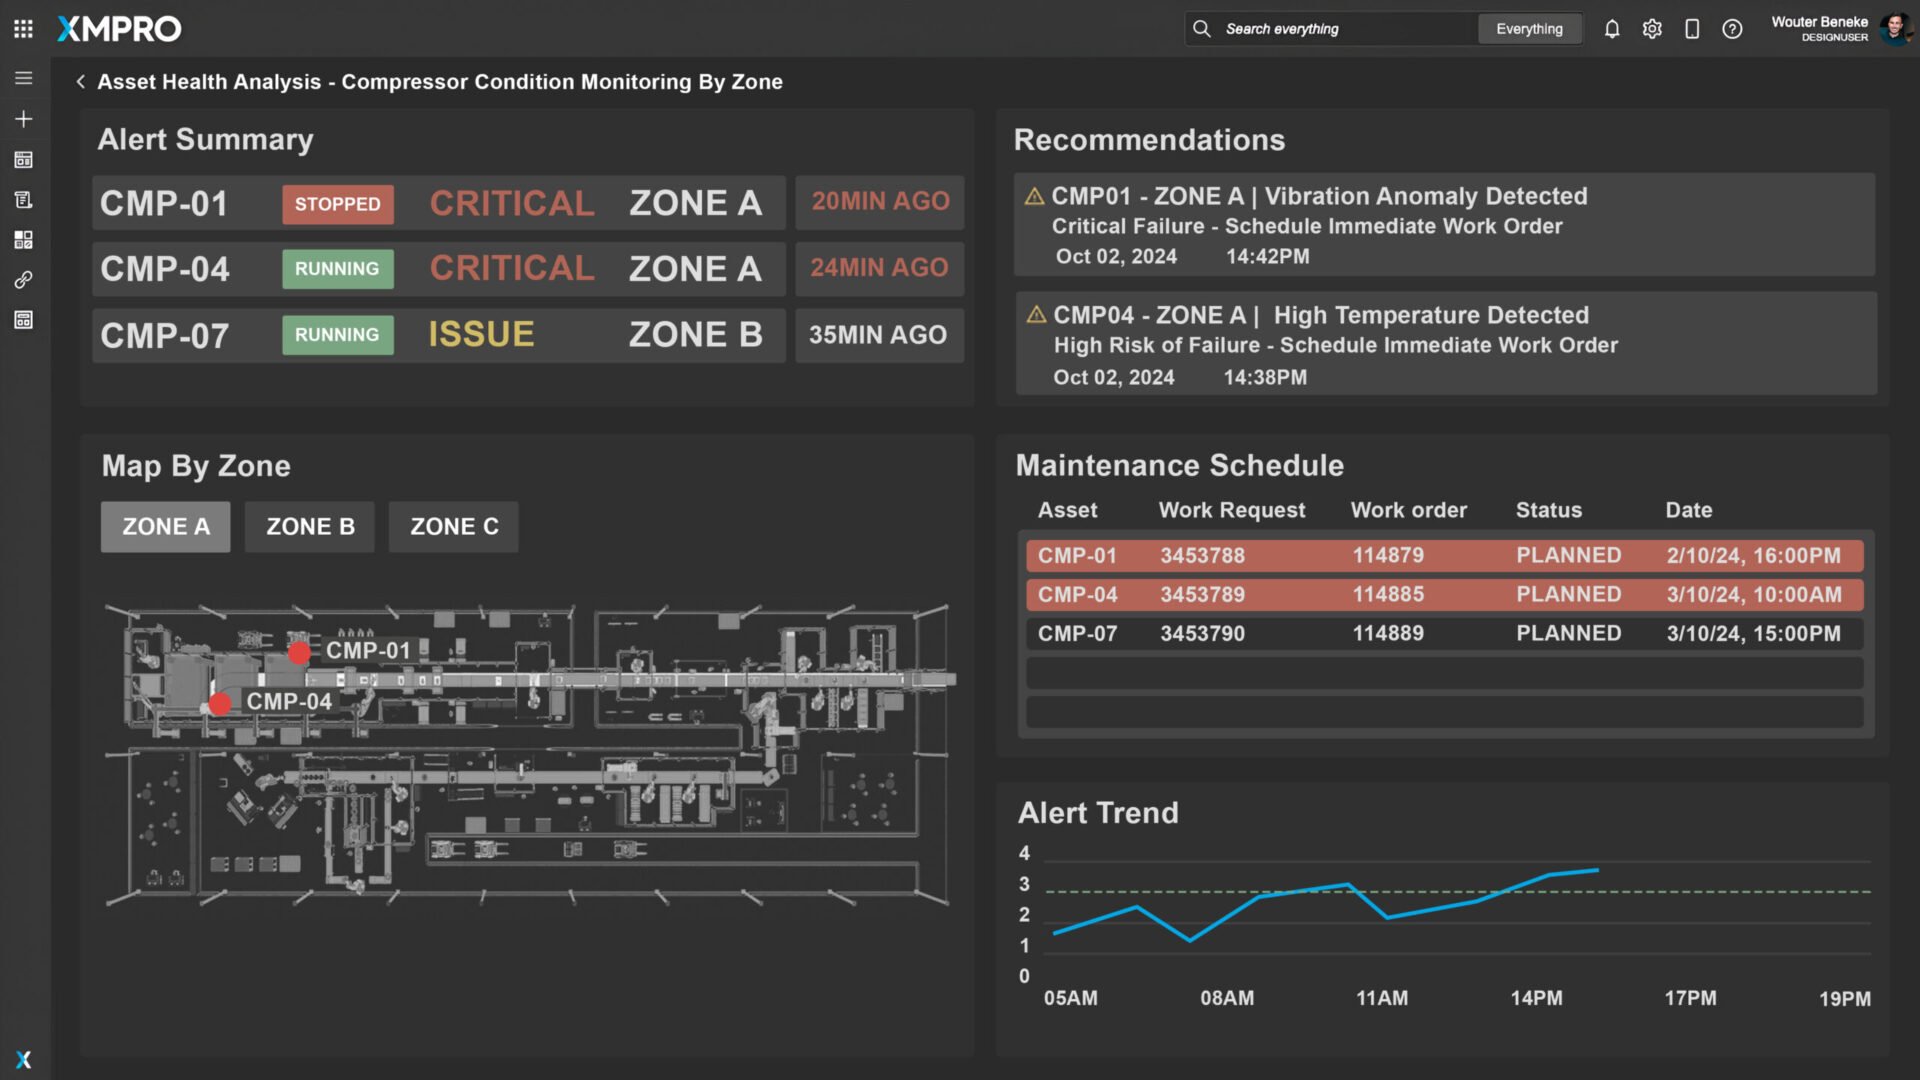Click the STOPPED status badge for CMP-01
This screenshot has width=1920, height=1080.
click(x=337, y=204)
